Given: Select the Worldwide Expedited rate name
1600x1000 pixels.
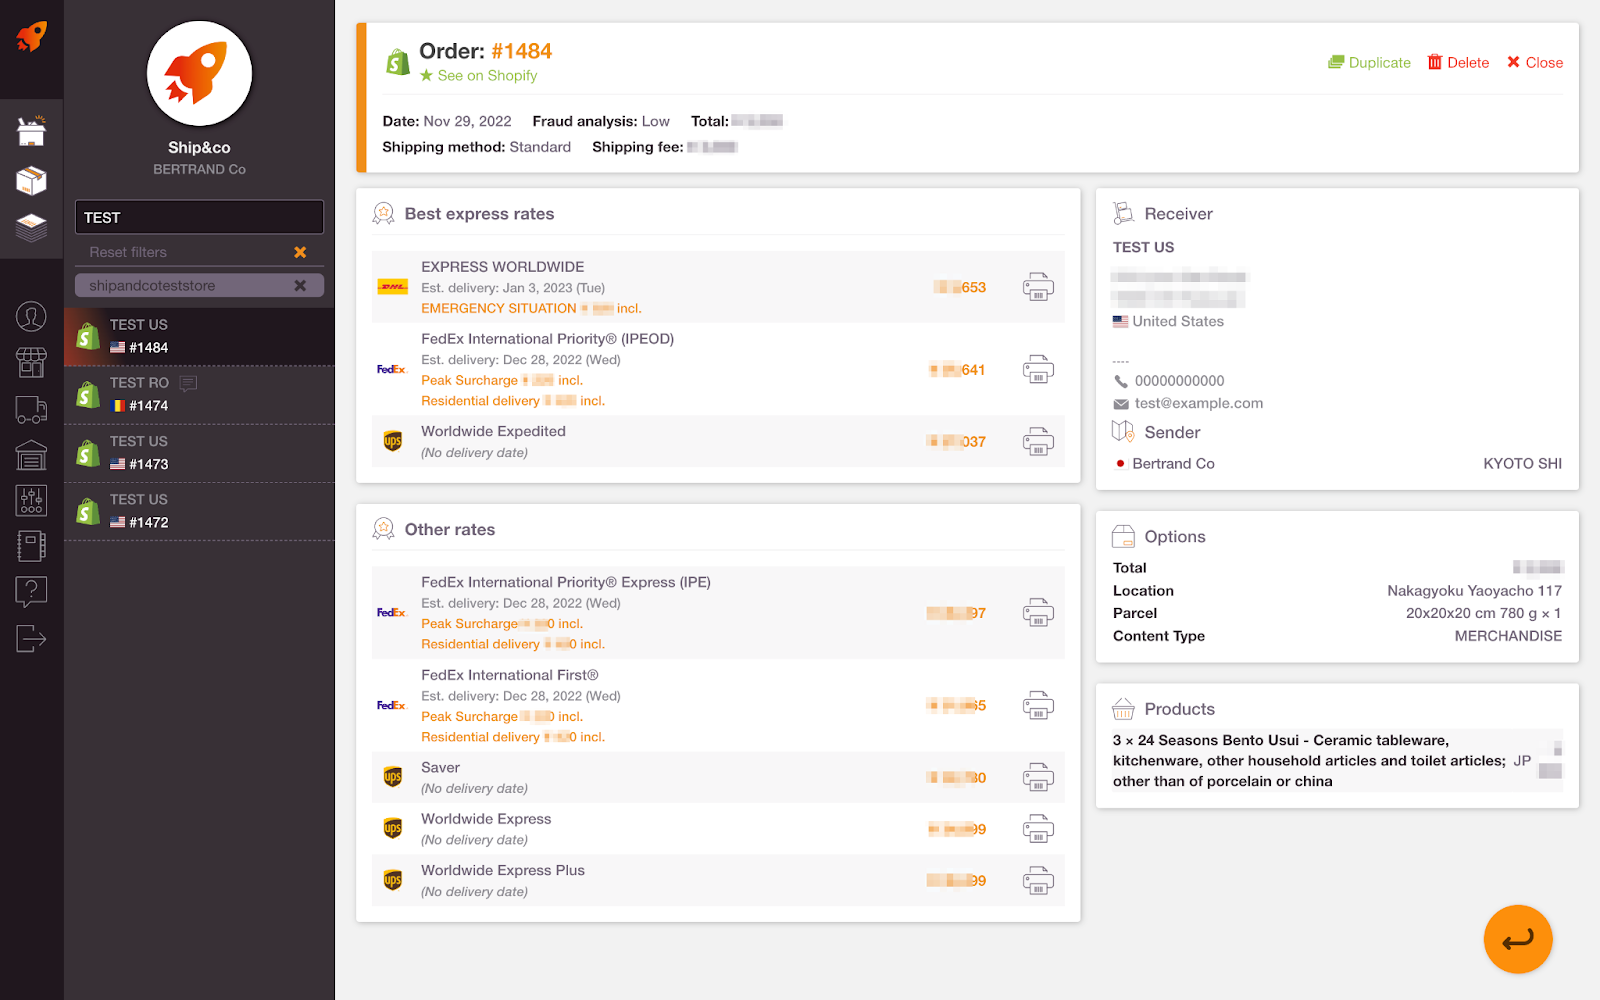Looking at the screenshot, I should (493, 431).
